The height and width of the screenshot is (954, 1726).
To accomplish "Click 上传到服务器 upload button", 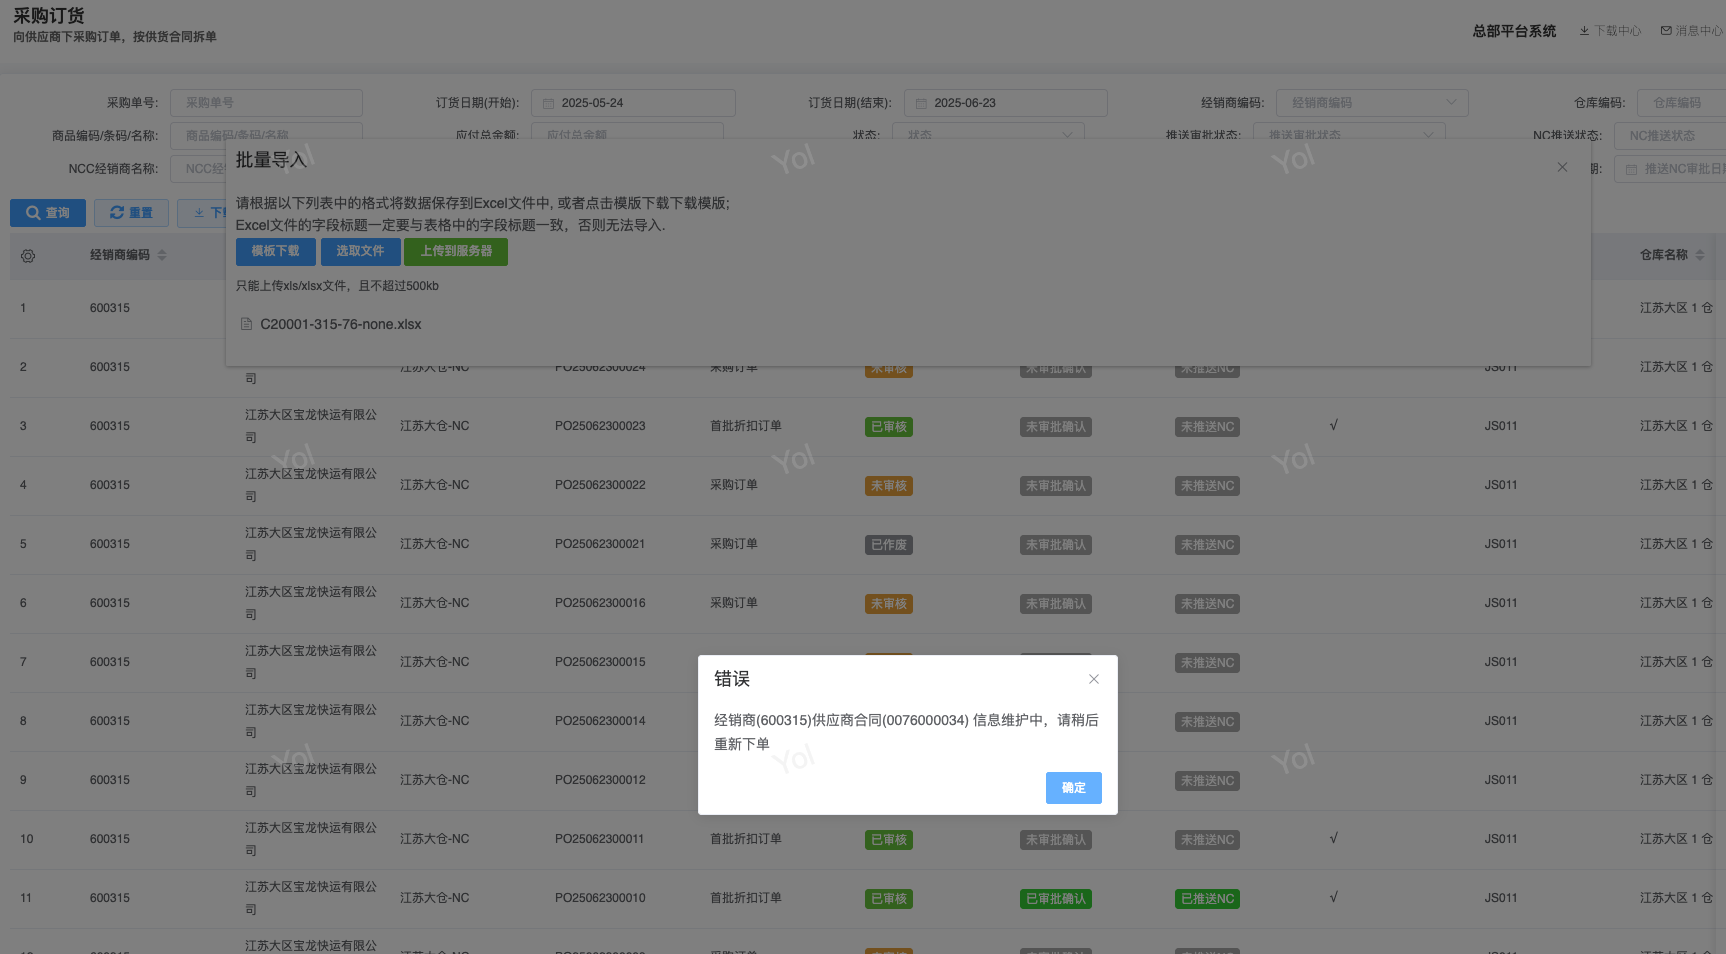I will pos(455,252).
